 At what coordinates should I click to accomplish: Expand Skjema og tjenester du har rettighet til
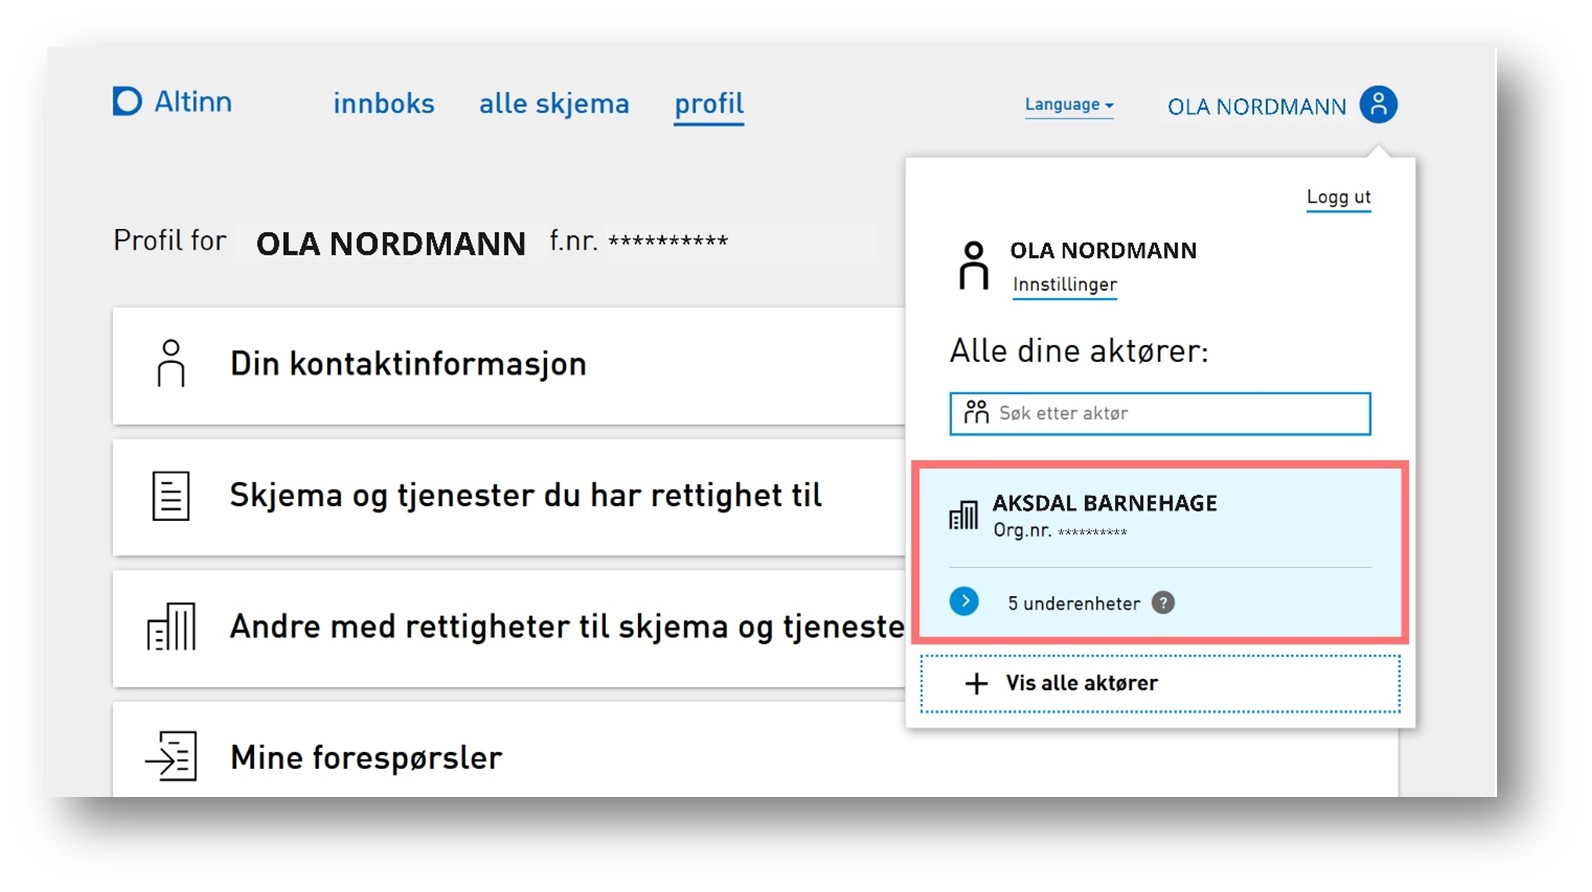(509, 497)
